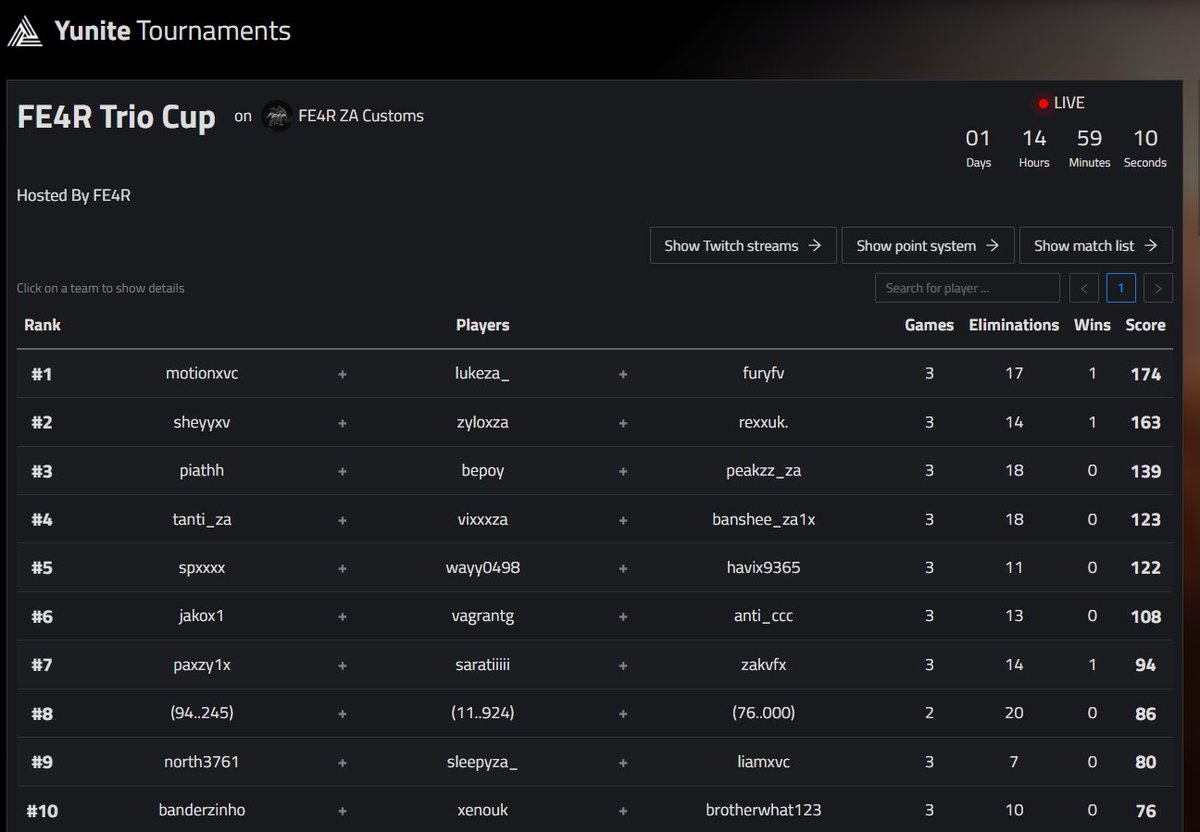This screenshot has height=832, width=1200.
Task: Open player peakzz_za in rank #3
Action: [x=763, y=471]
